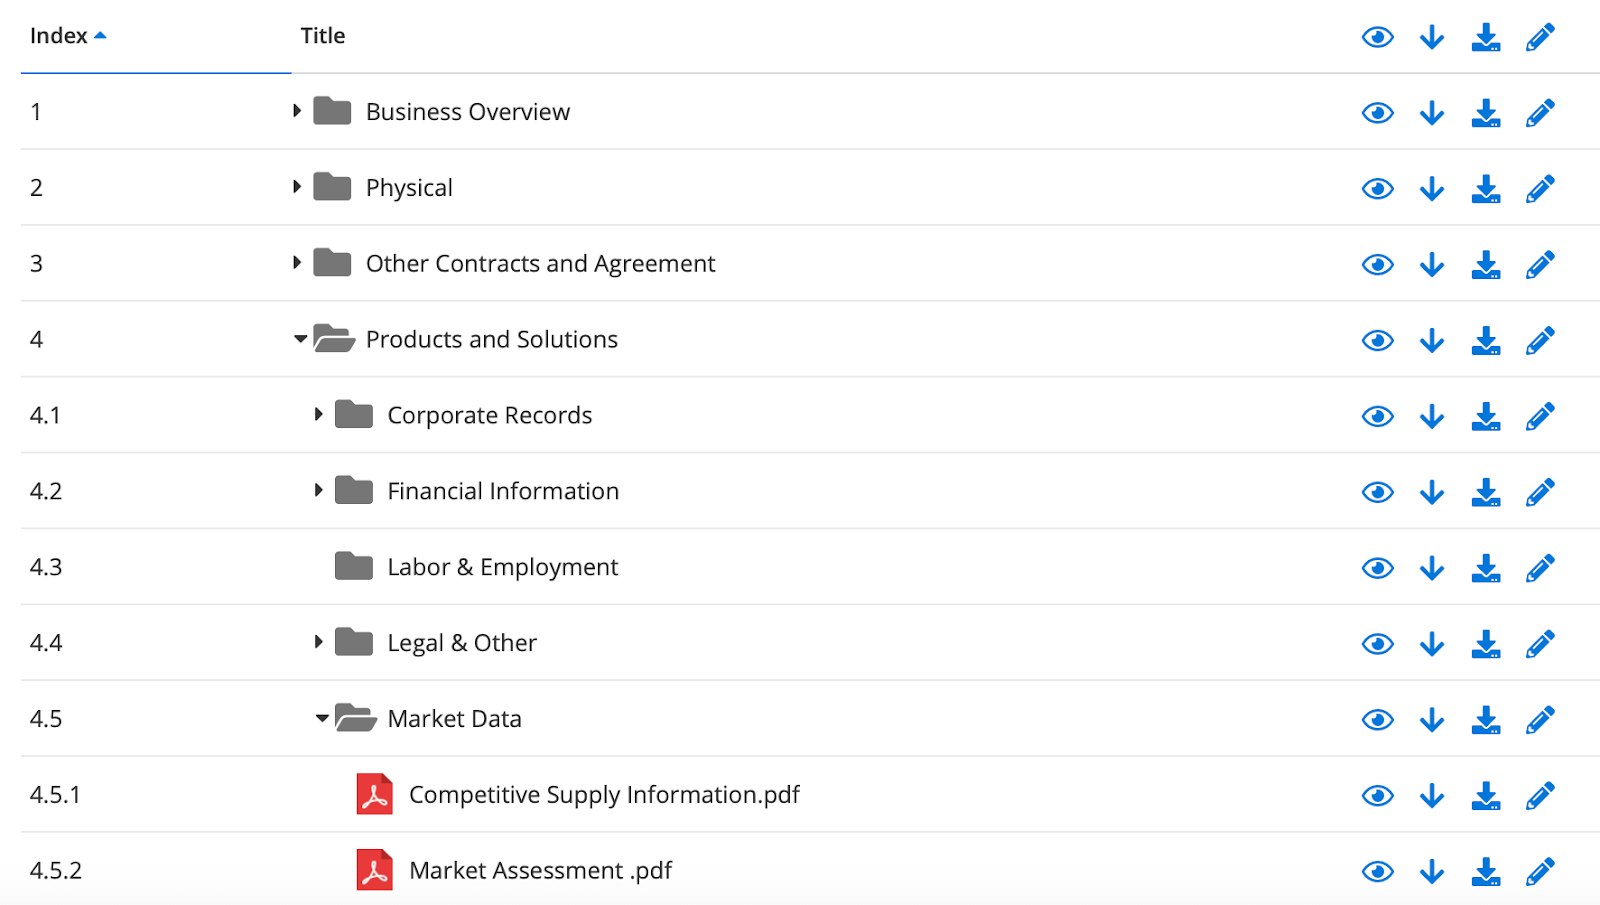Select the download arrow for Financial Information

(1431, 491)
